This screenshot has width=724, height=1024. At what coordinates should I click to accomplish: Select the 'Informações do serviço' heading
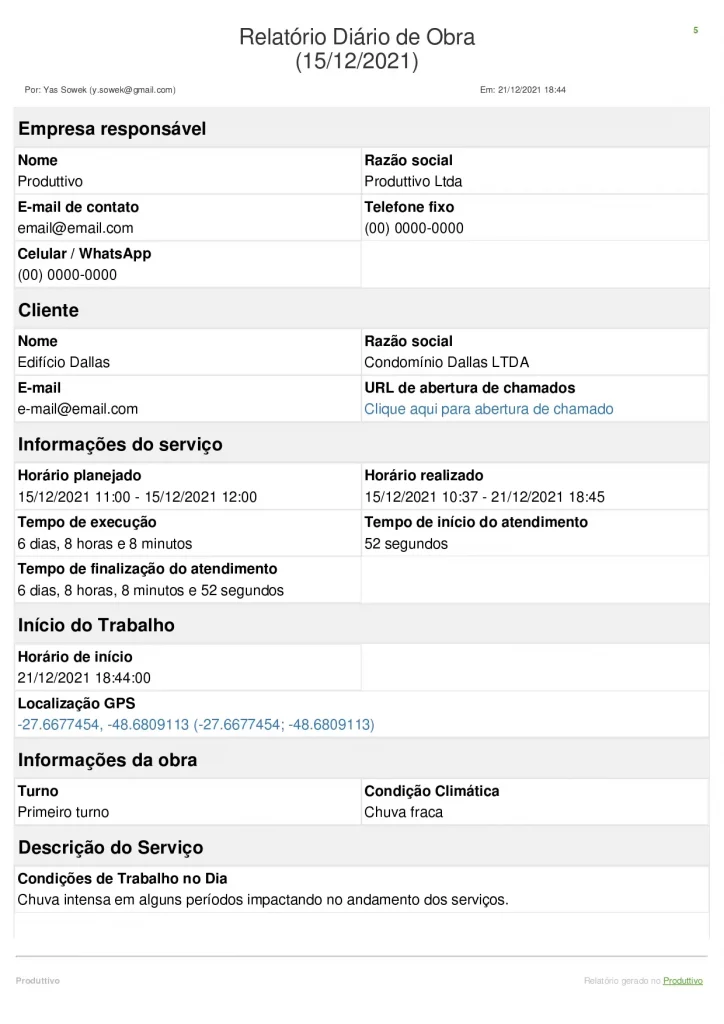pos(120,444)
